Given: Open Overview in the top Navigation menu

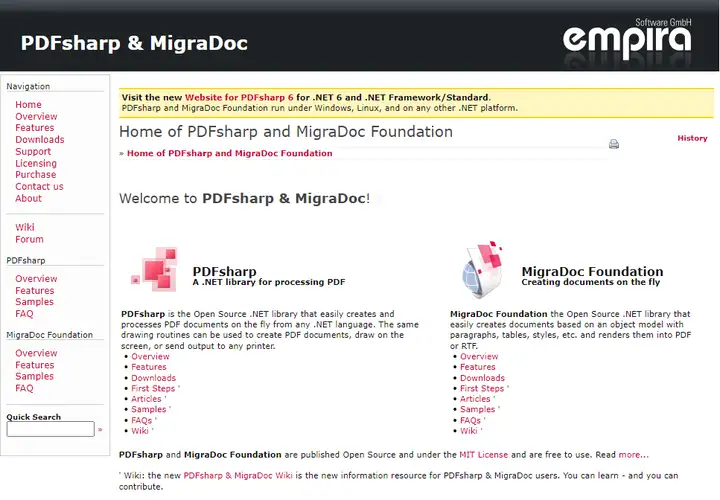Looking at the screenshot, I should [x=36, y=117].
